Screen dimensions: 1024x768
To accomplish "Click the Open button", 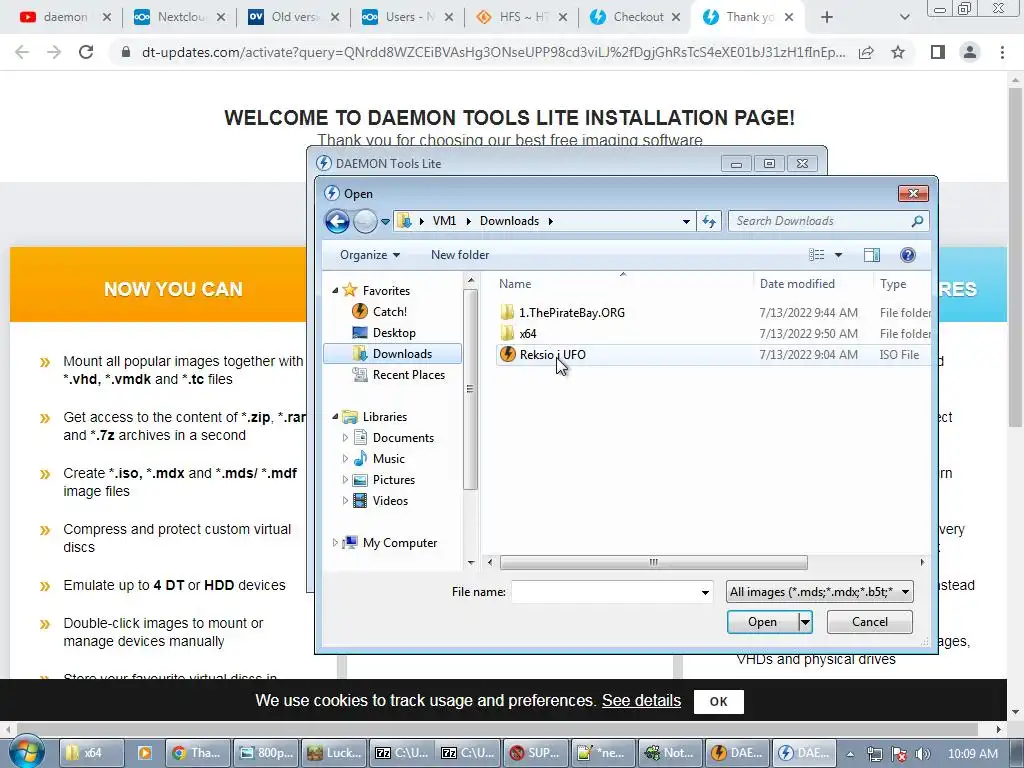I will 762,622.
